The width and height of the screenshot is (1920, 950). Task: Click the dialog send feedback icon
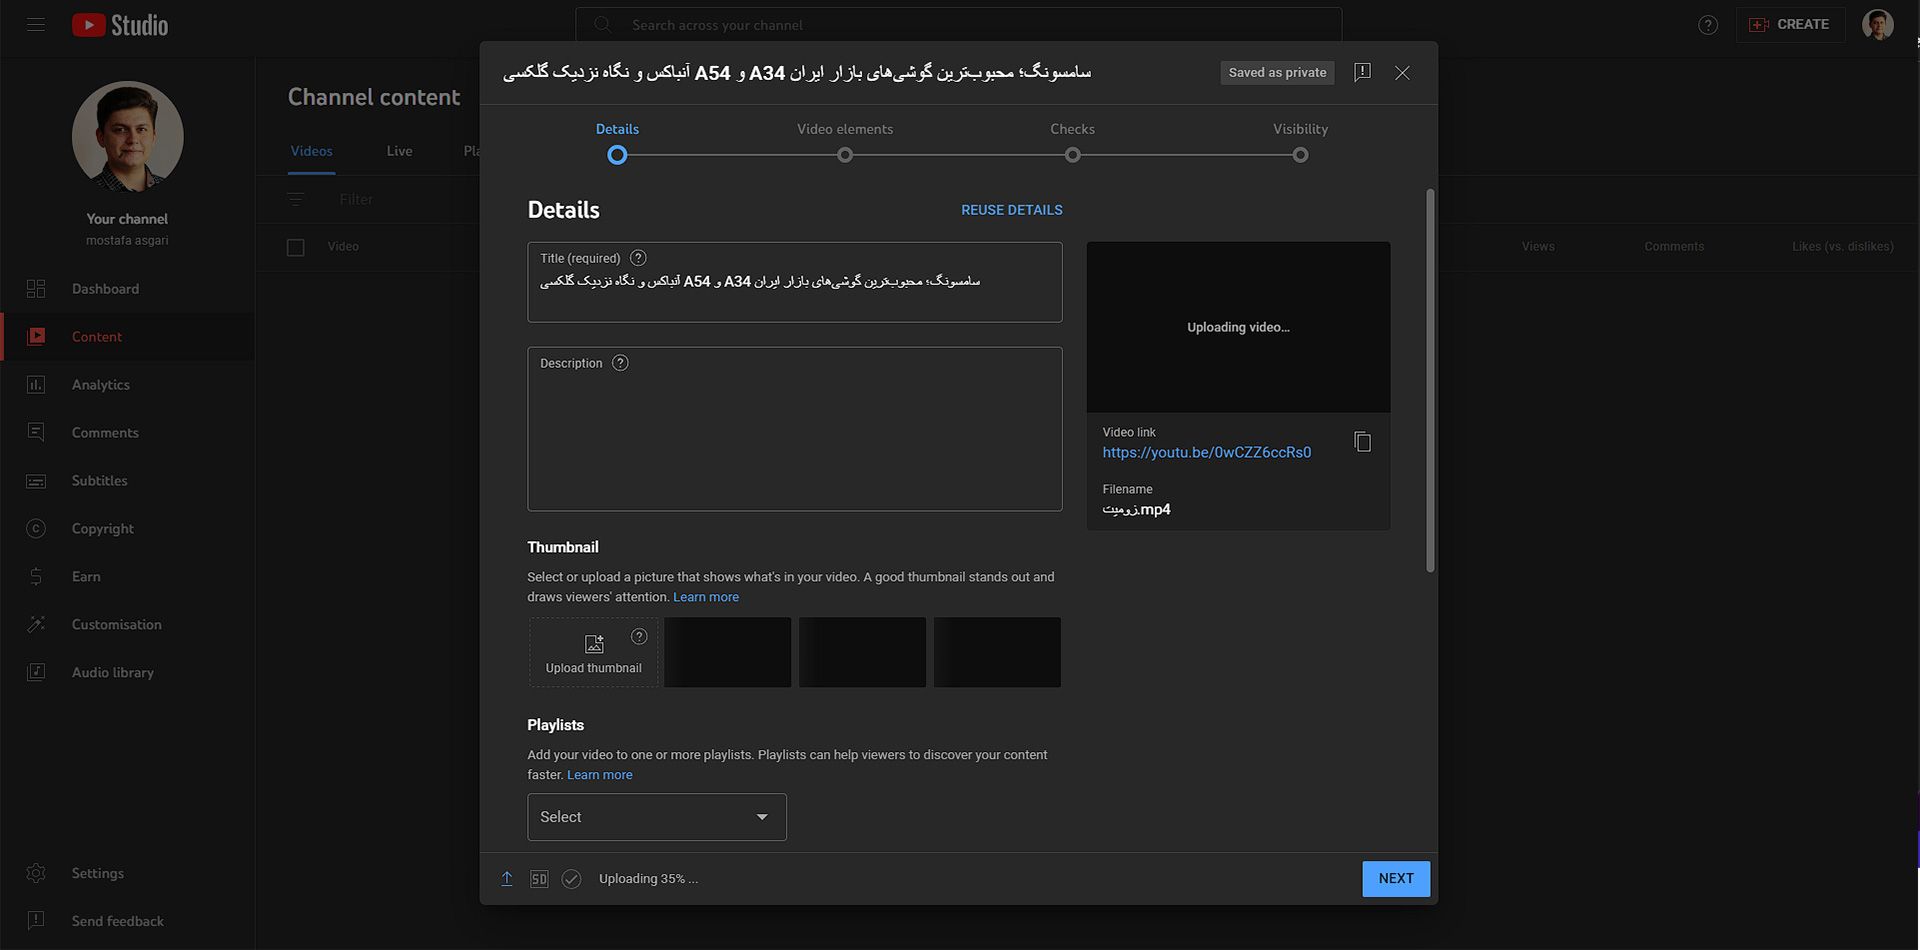[x=1362, y=73]
